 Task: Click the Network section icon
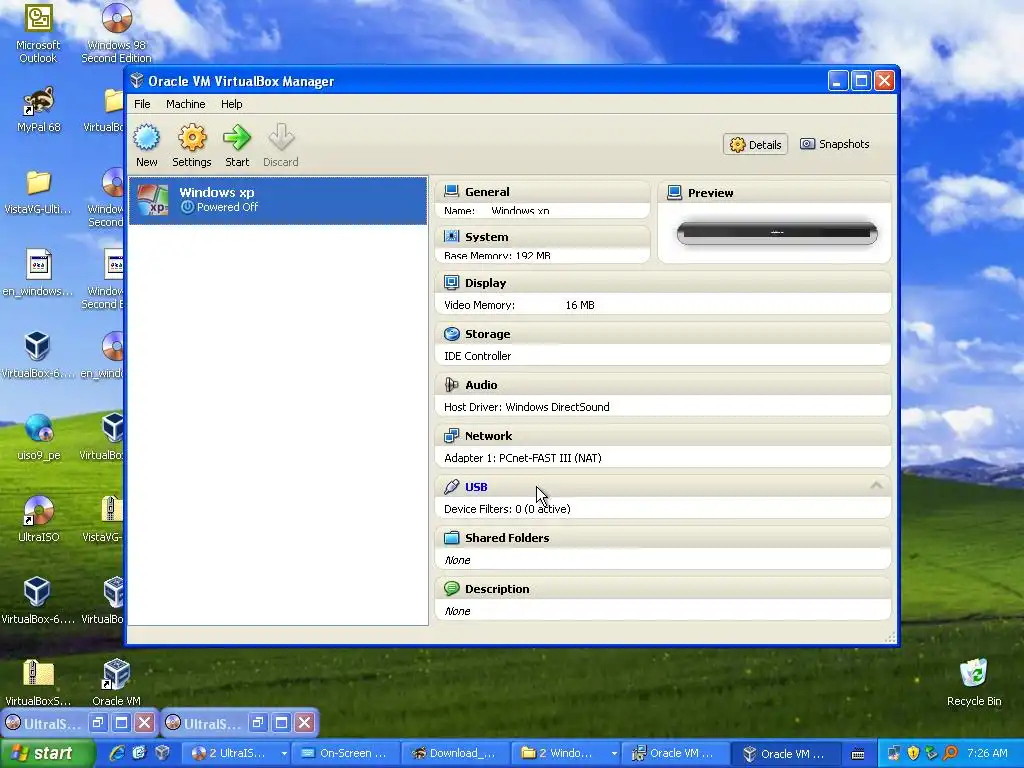coord(451,436)
